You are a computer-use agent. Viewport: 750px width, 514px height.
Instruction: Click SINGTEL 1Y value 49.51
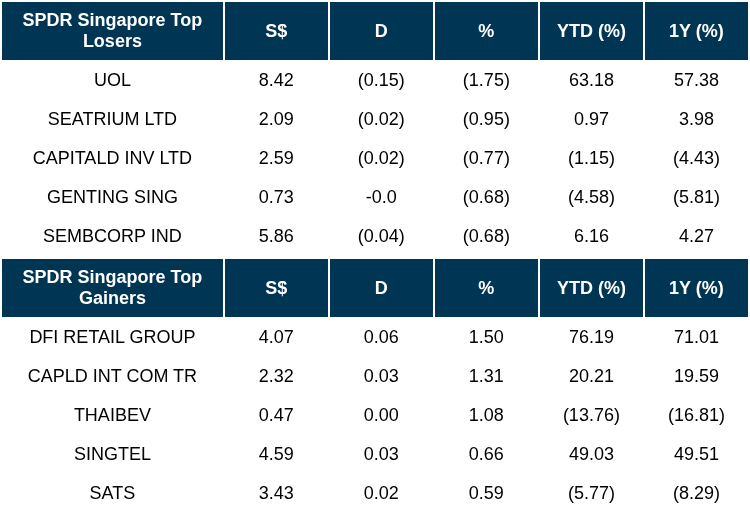[x=696, y=454]
